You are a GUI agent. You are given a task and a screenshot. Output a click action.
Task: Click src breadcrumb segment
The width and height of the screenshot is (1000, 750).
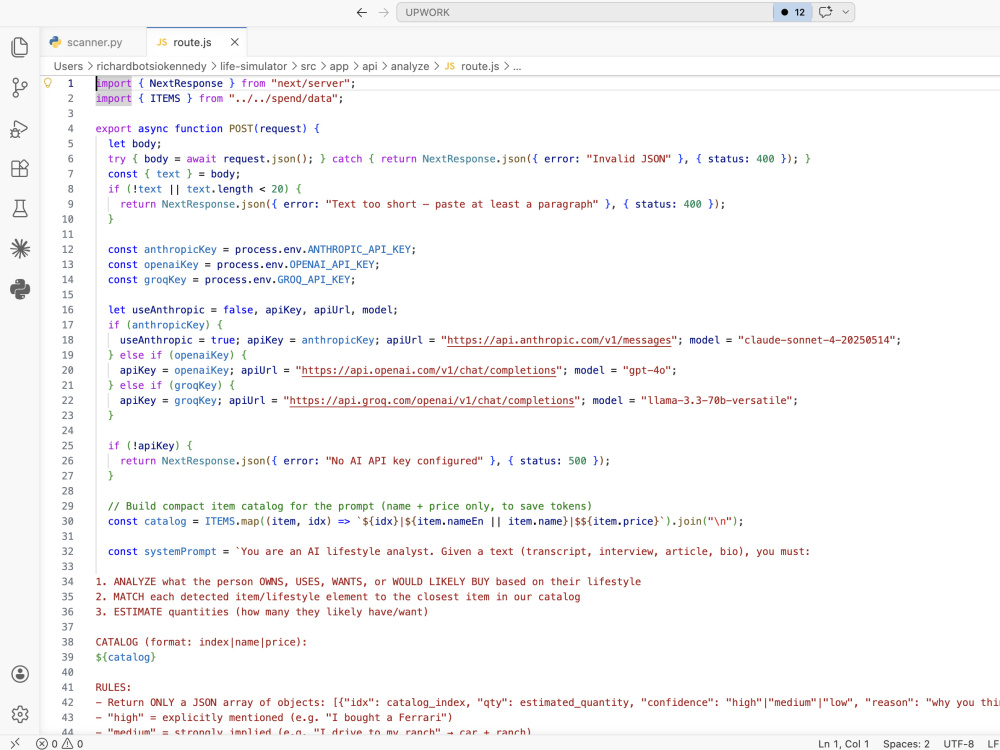click(x=308, y=66)
